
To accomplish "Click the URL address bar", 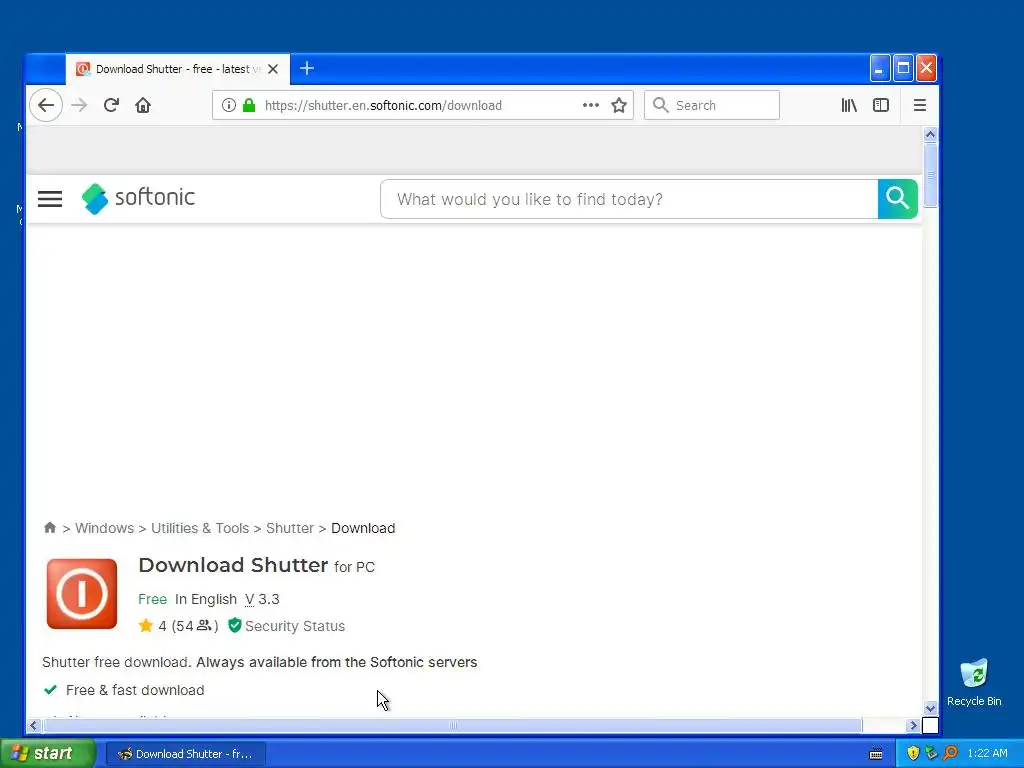I will point(422,105).
